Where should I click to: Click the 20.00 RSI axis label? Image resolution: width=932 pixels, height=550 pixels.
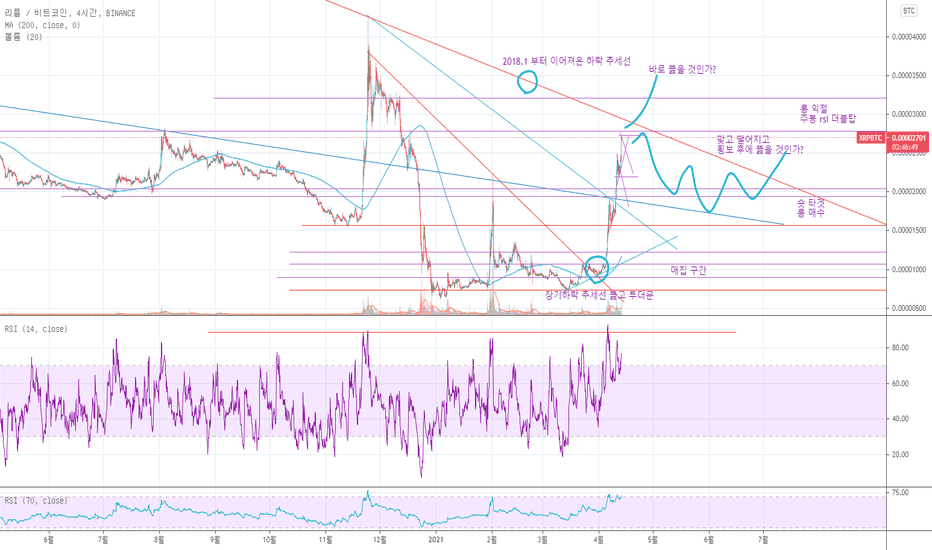coord(900,454)
